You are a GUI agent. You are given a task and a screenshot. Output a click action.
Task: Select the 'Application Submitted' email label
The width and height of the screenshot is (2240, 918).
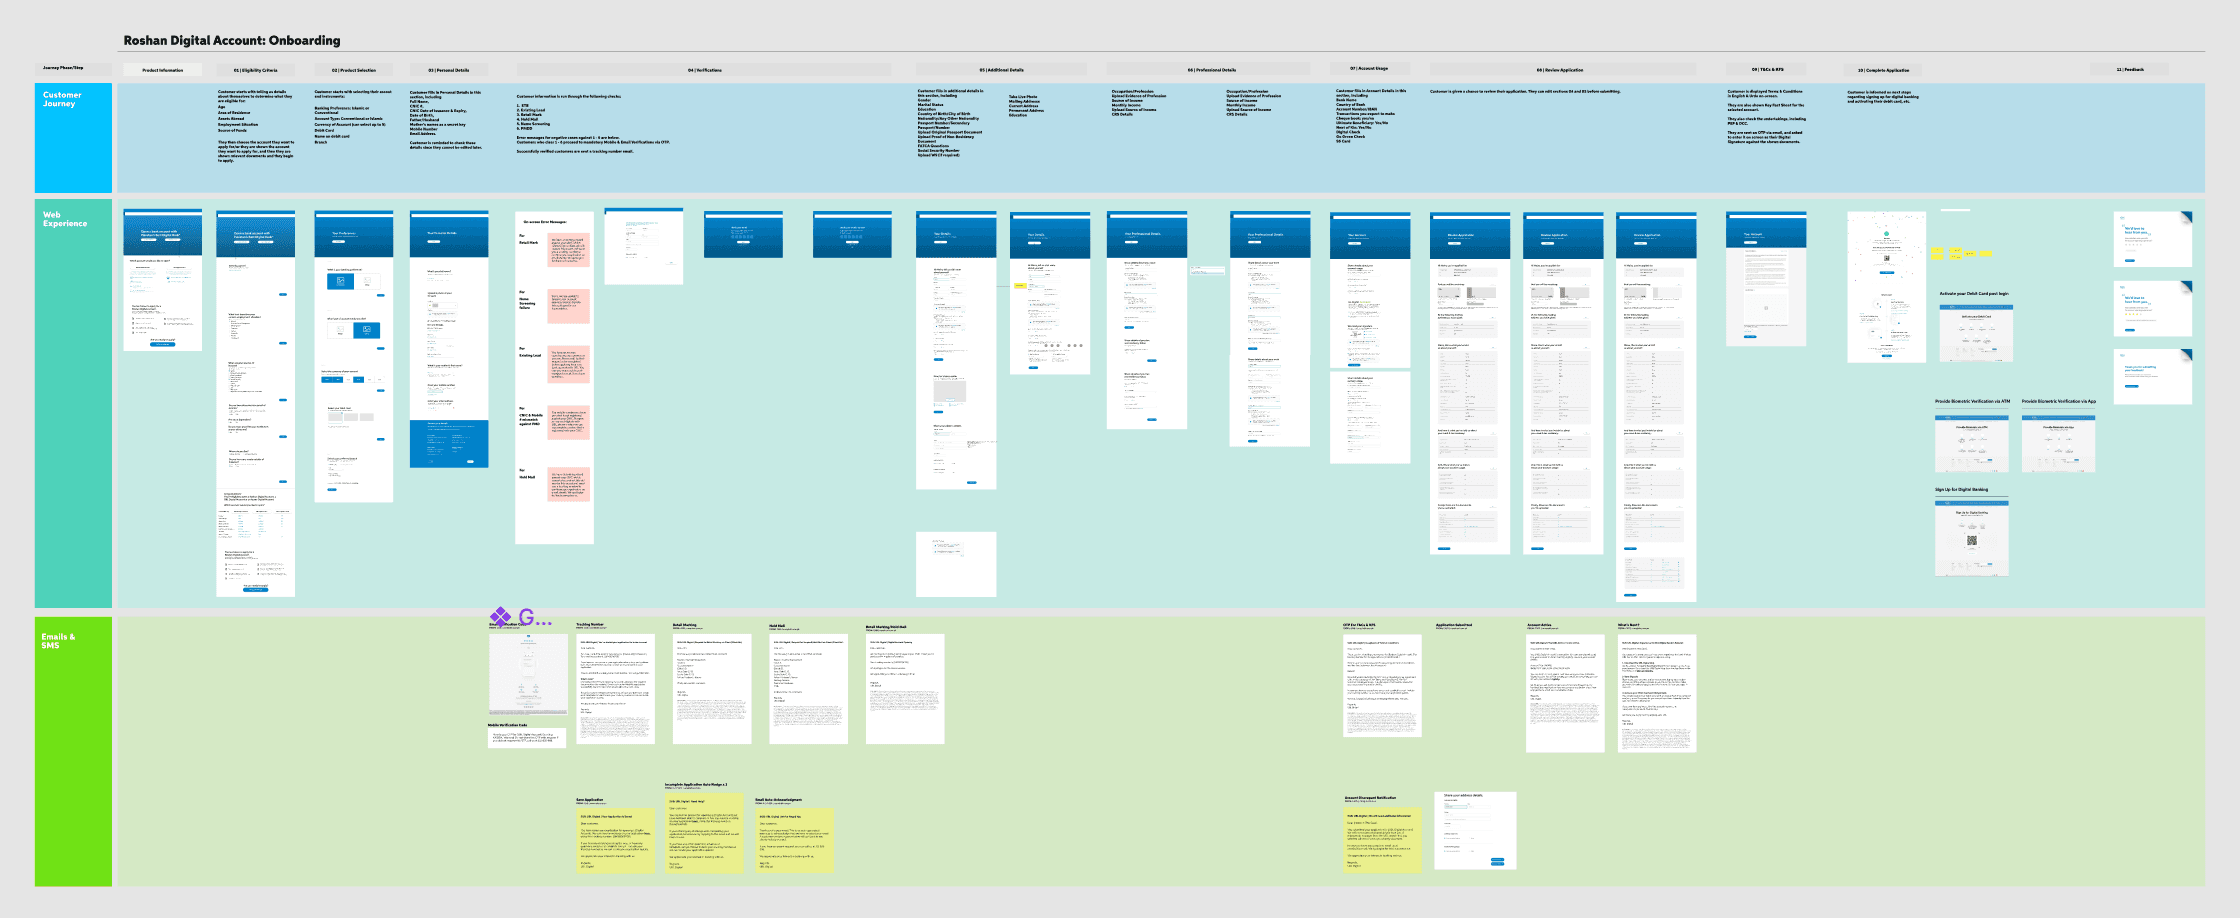click(x=1453, y=625)
